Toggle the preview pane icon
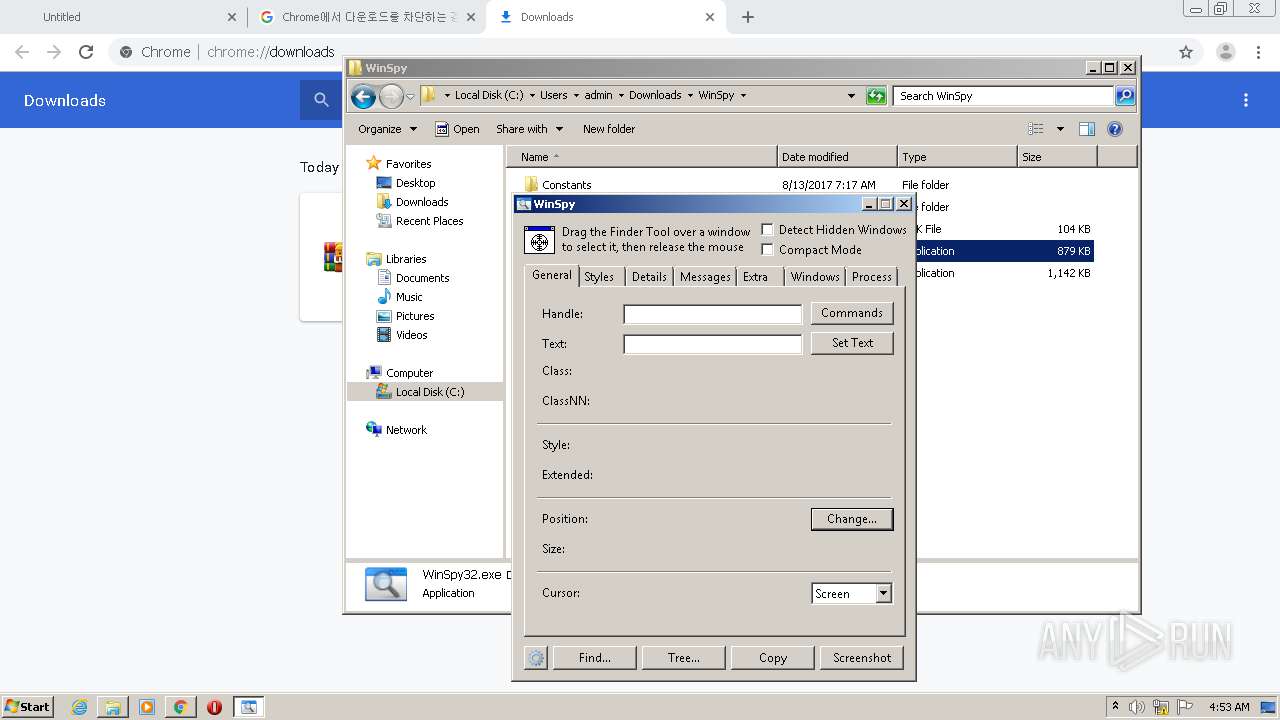Image resolution: width=1280 pixels, height=720 pixels. (x=1087, y=129)
